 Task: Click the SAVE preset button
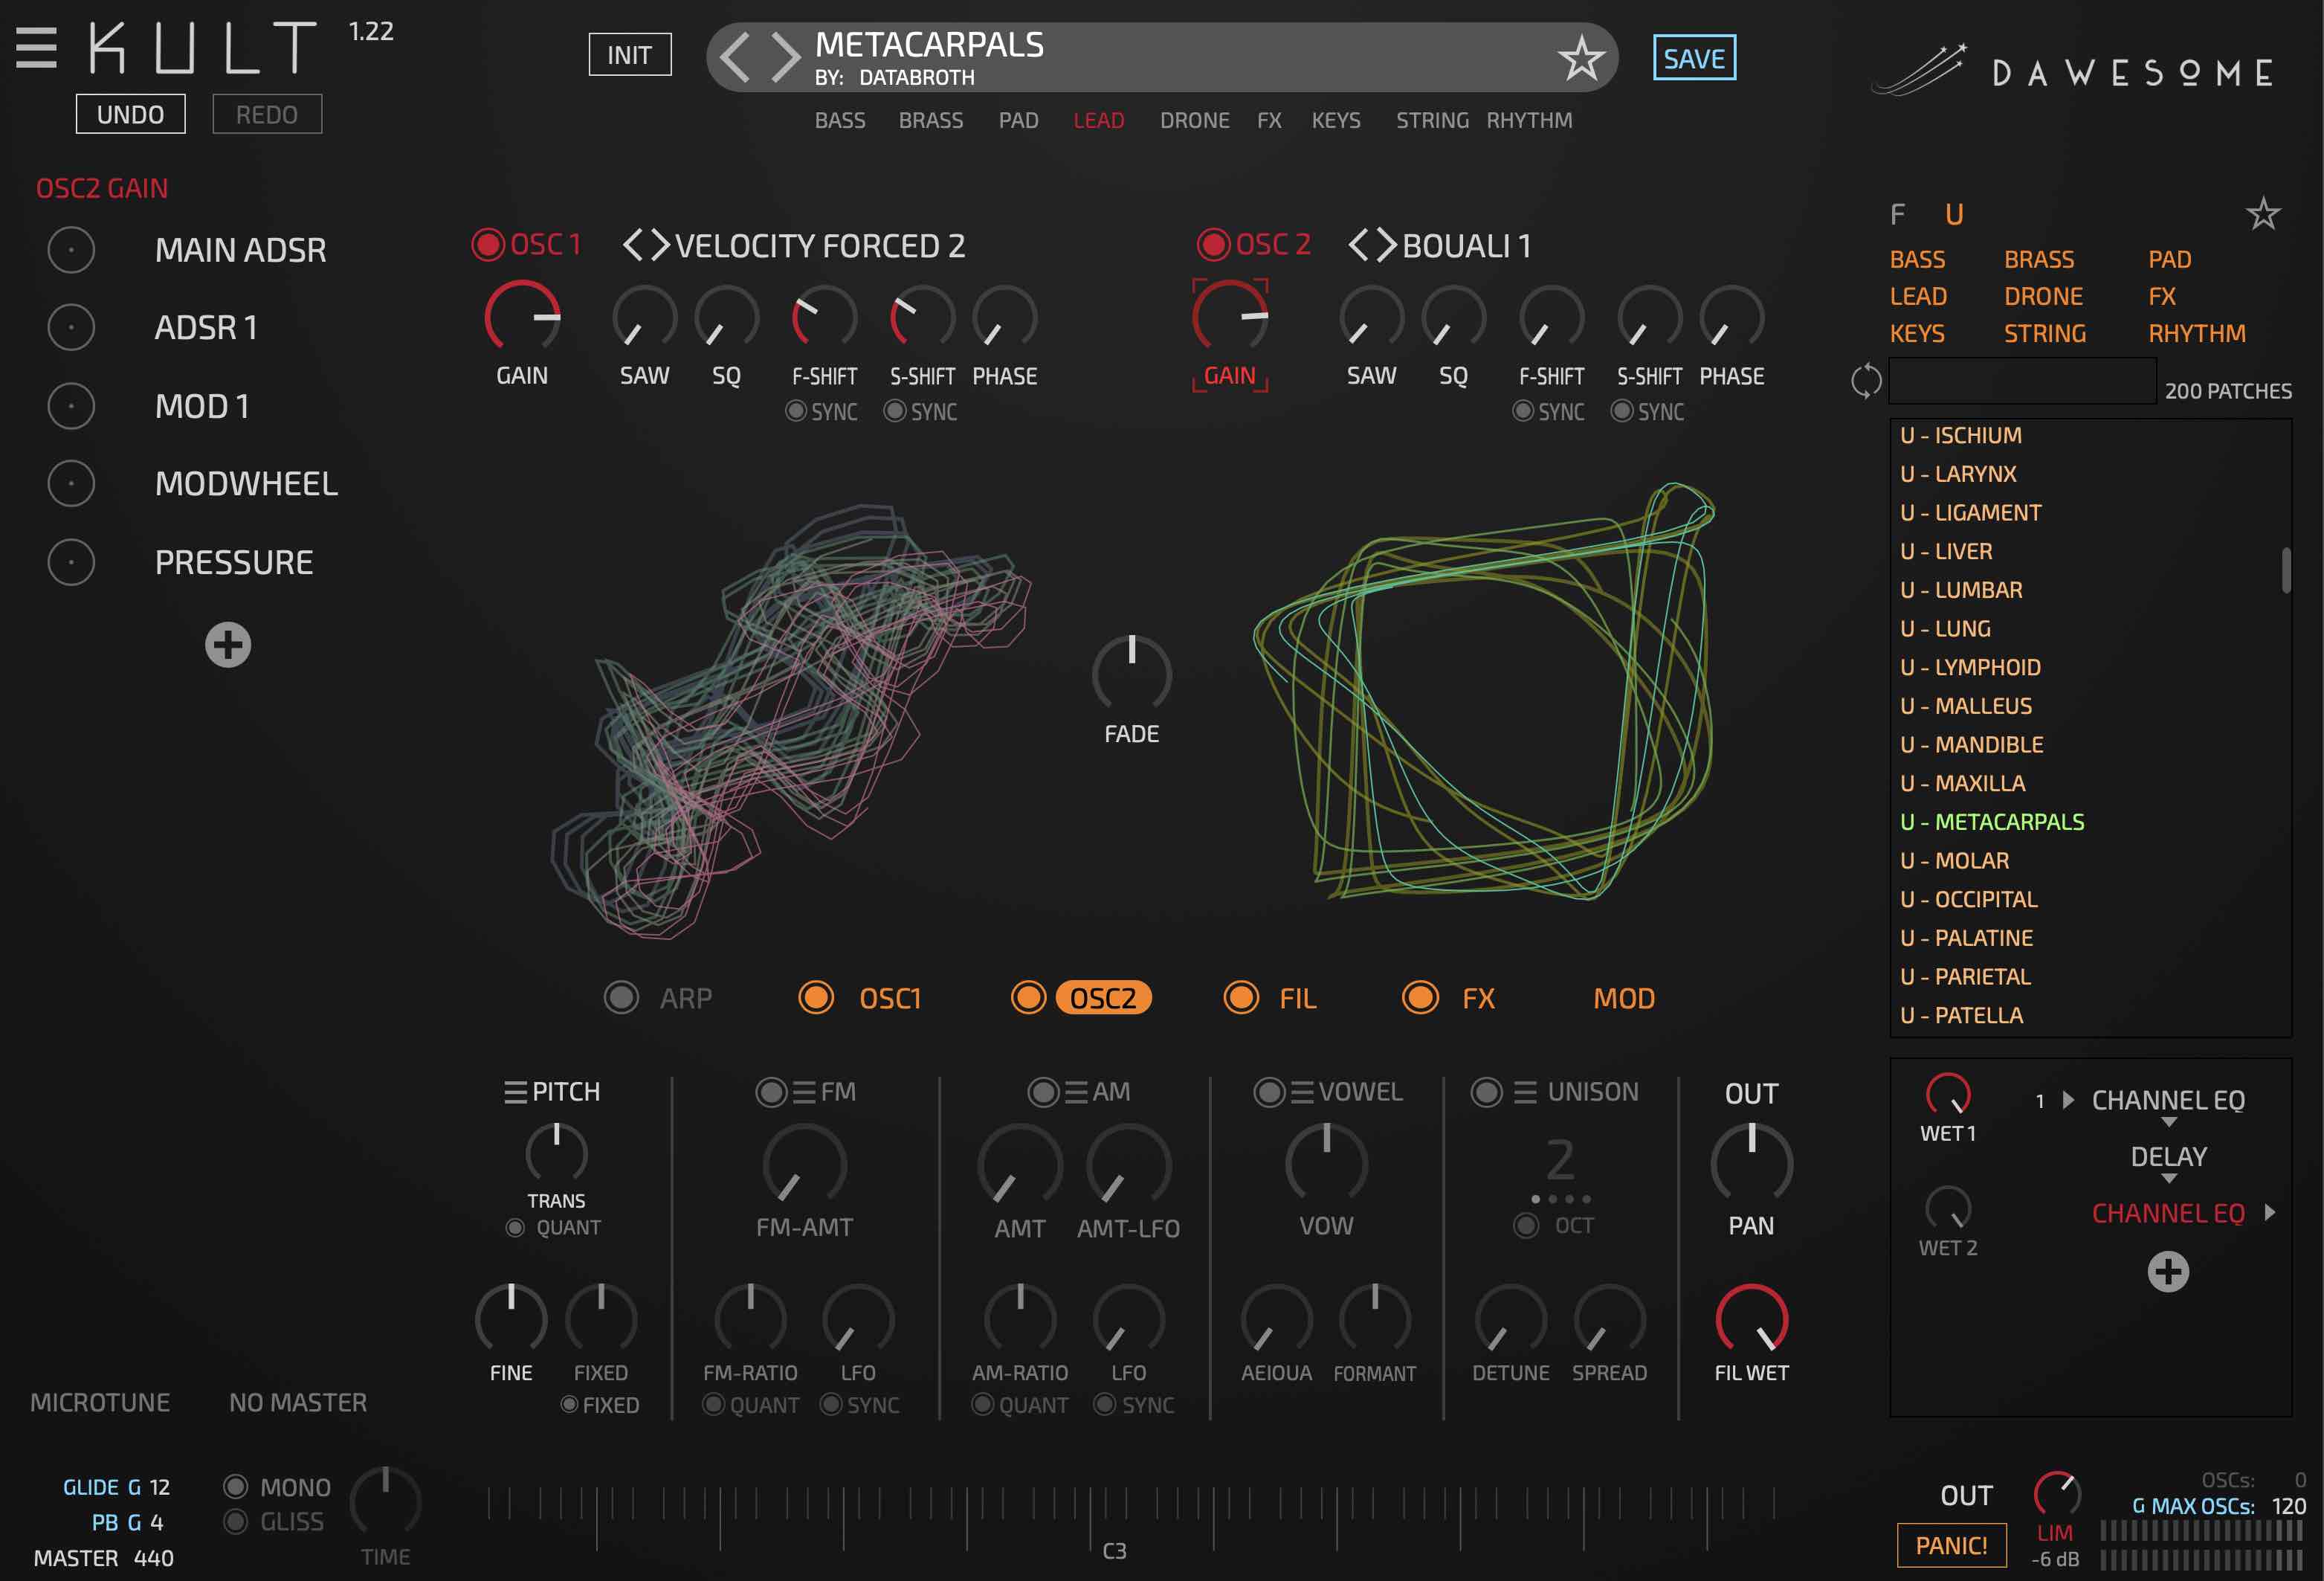coord(1694,58)
